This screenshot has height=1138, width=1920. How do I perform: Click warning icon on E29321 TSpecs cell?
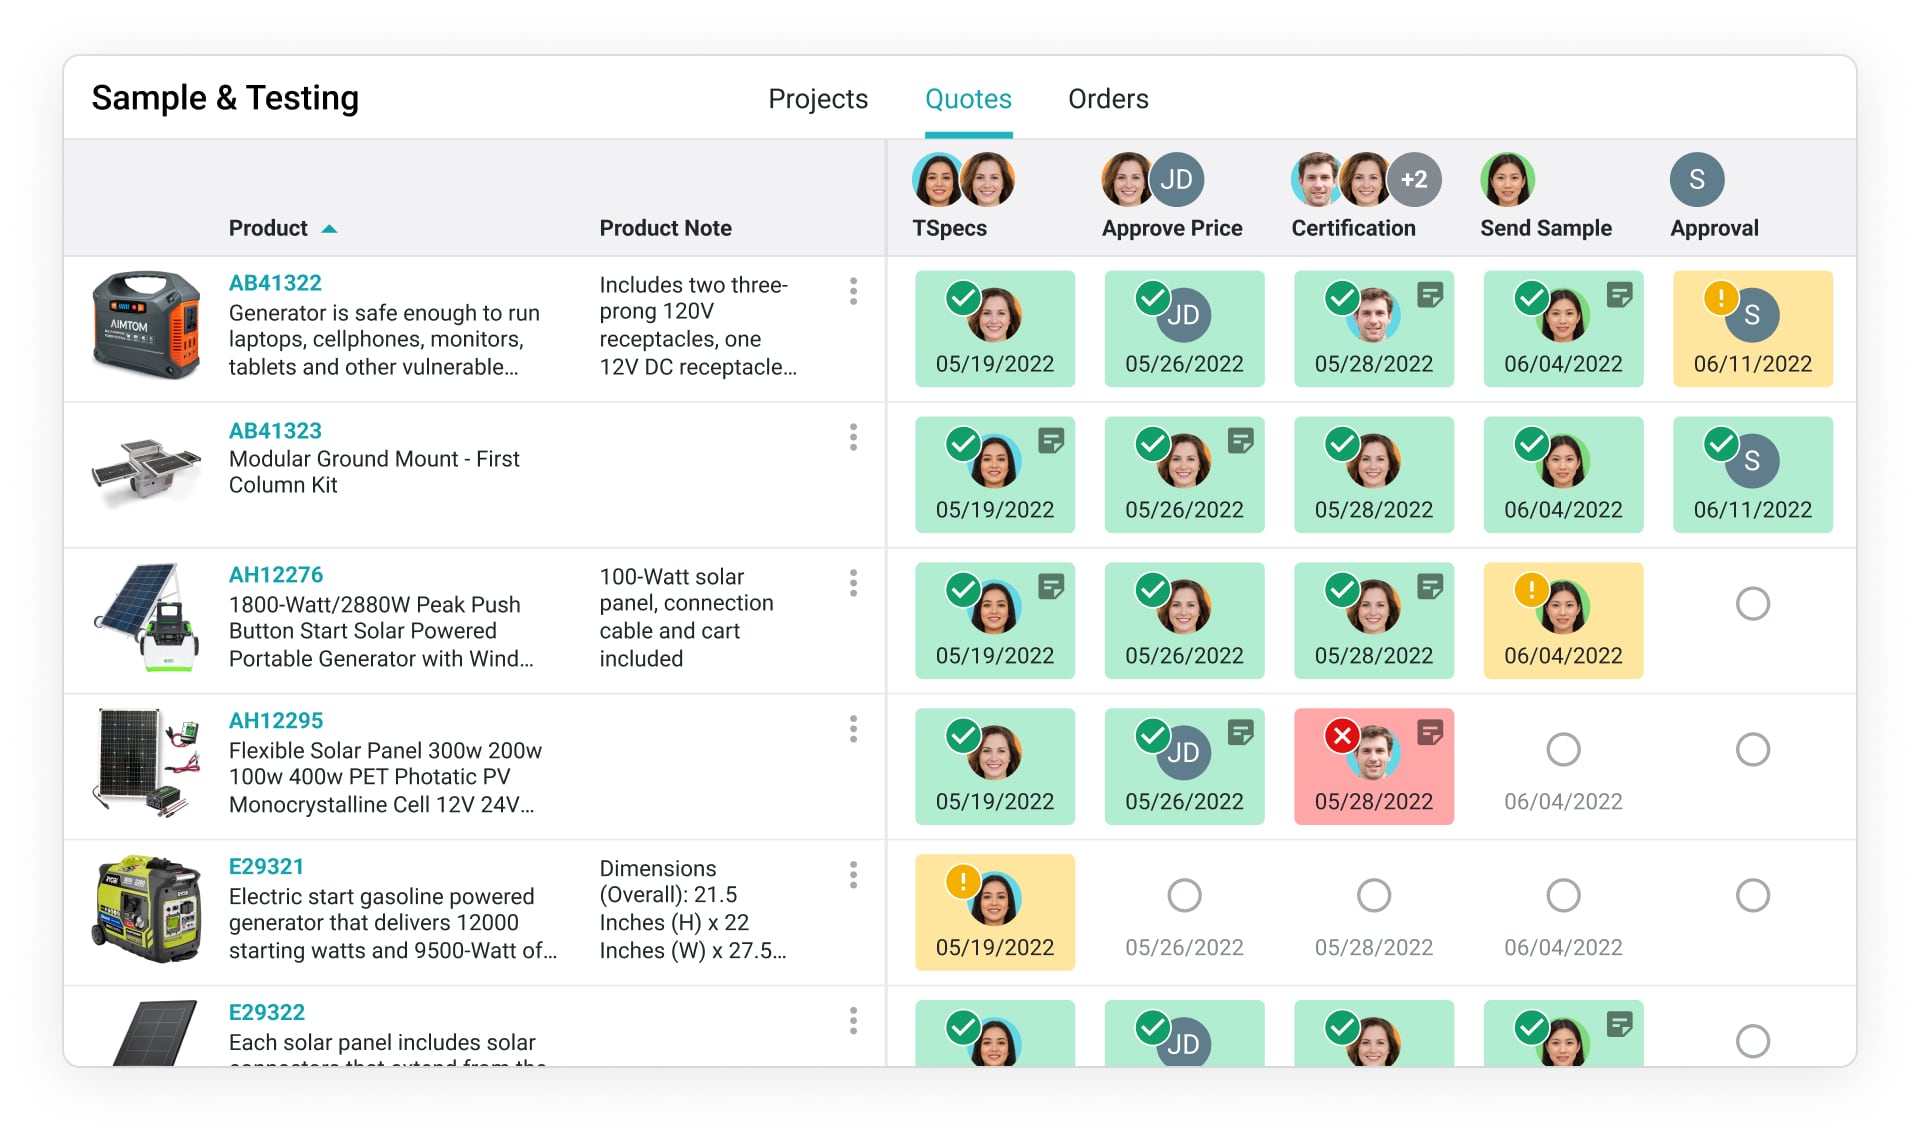[962, 881]
